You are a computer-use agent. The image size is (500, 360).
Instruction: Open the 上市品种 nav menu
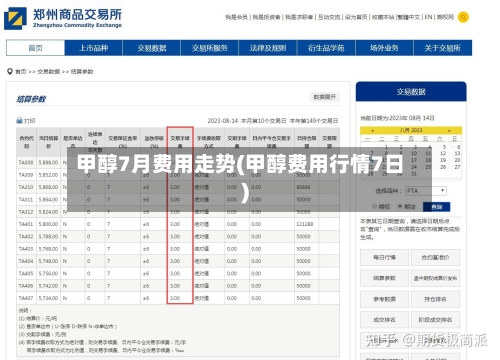(94, 48)
